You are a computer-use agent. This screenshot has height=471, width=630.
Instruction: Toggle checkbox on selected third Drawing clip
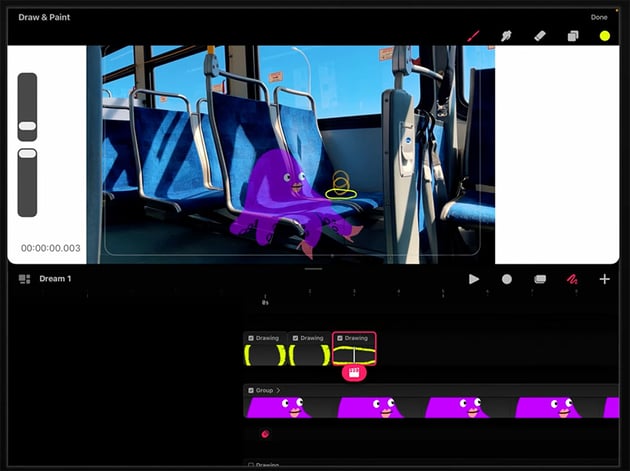click(x=340, y=338)
